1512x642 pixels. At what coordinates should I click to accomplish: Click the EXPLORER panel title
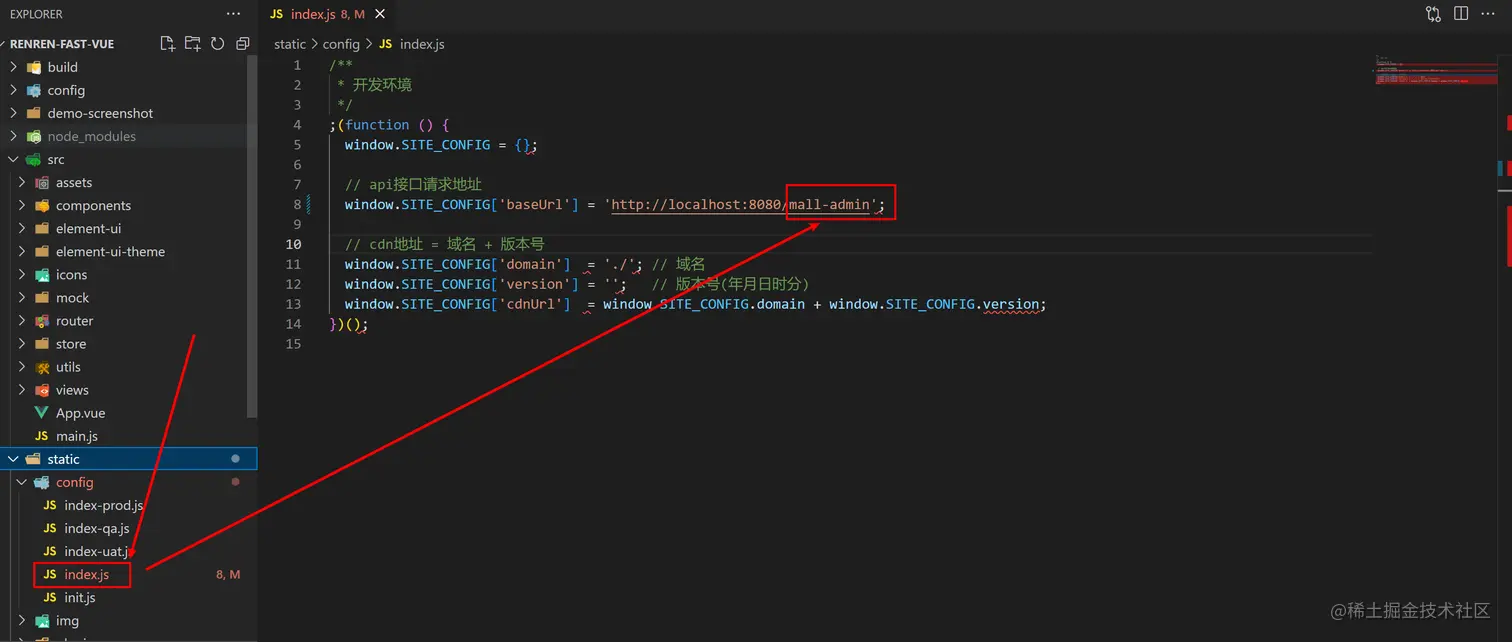point(36,14)
